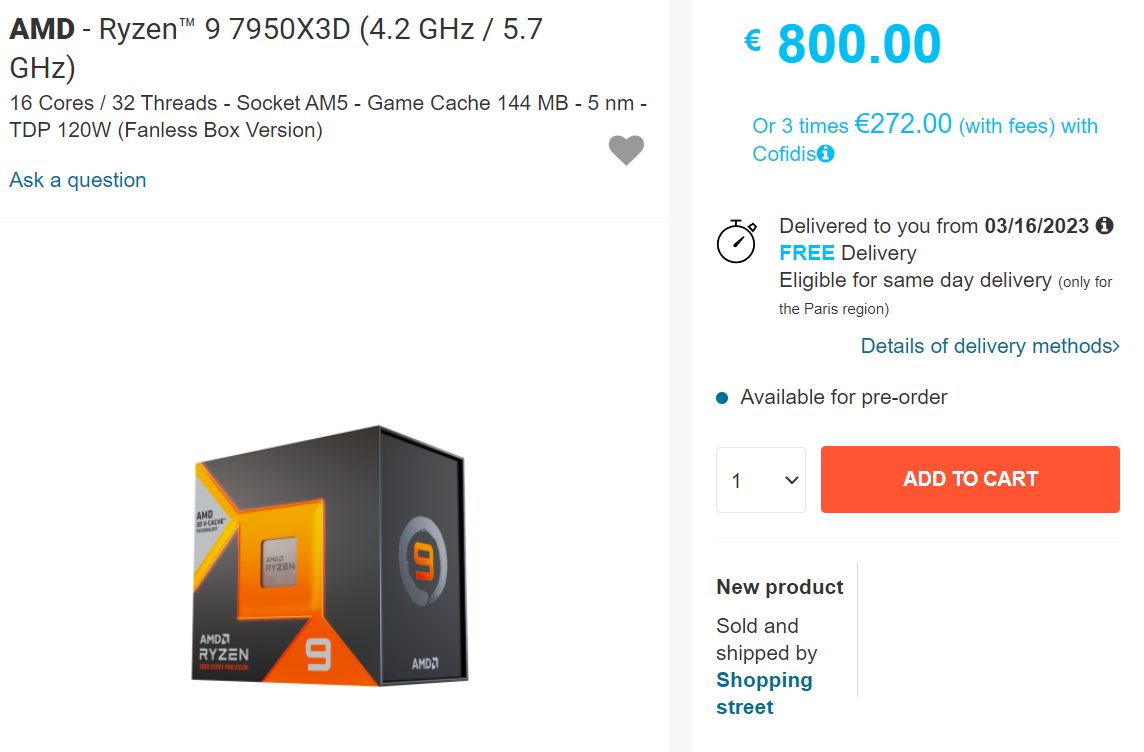Click the heart wishlist icon
This screenshot has height=752, width=1144.
tap(626, 149)
